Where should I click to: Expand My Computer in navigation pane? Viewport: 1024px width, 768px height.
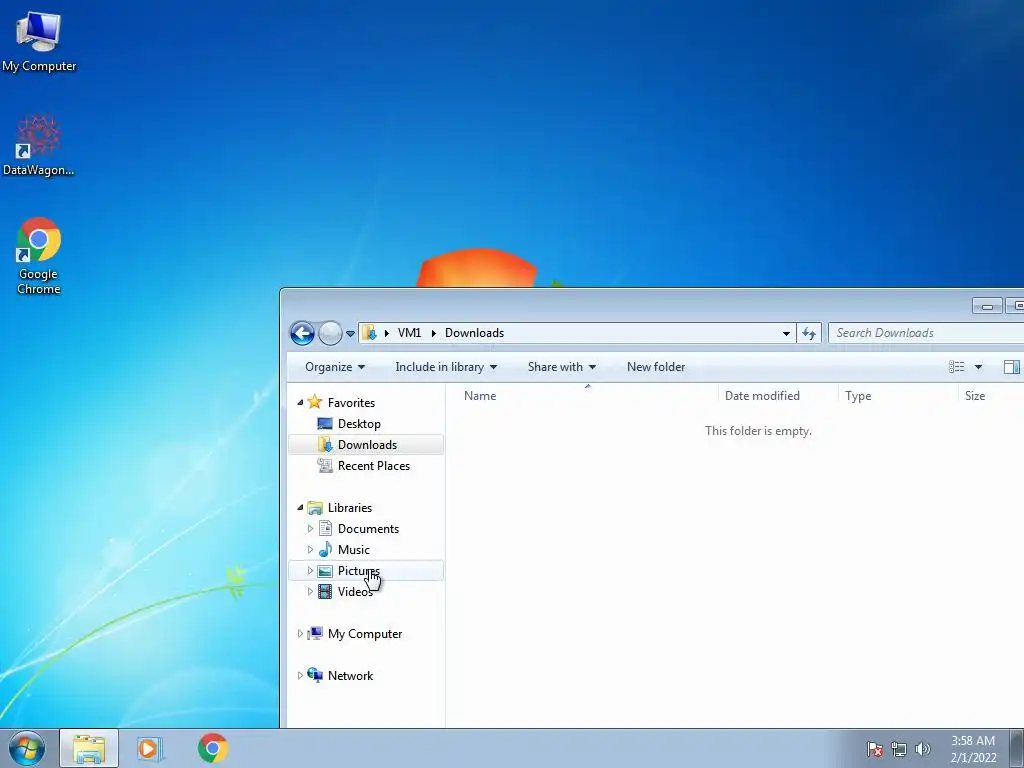click(x=300, y=633)
